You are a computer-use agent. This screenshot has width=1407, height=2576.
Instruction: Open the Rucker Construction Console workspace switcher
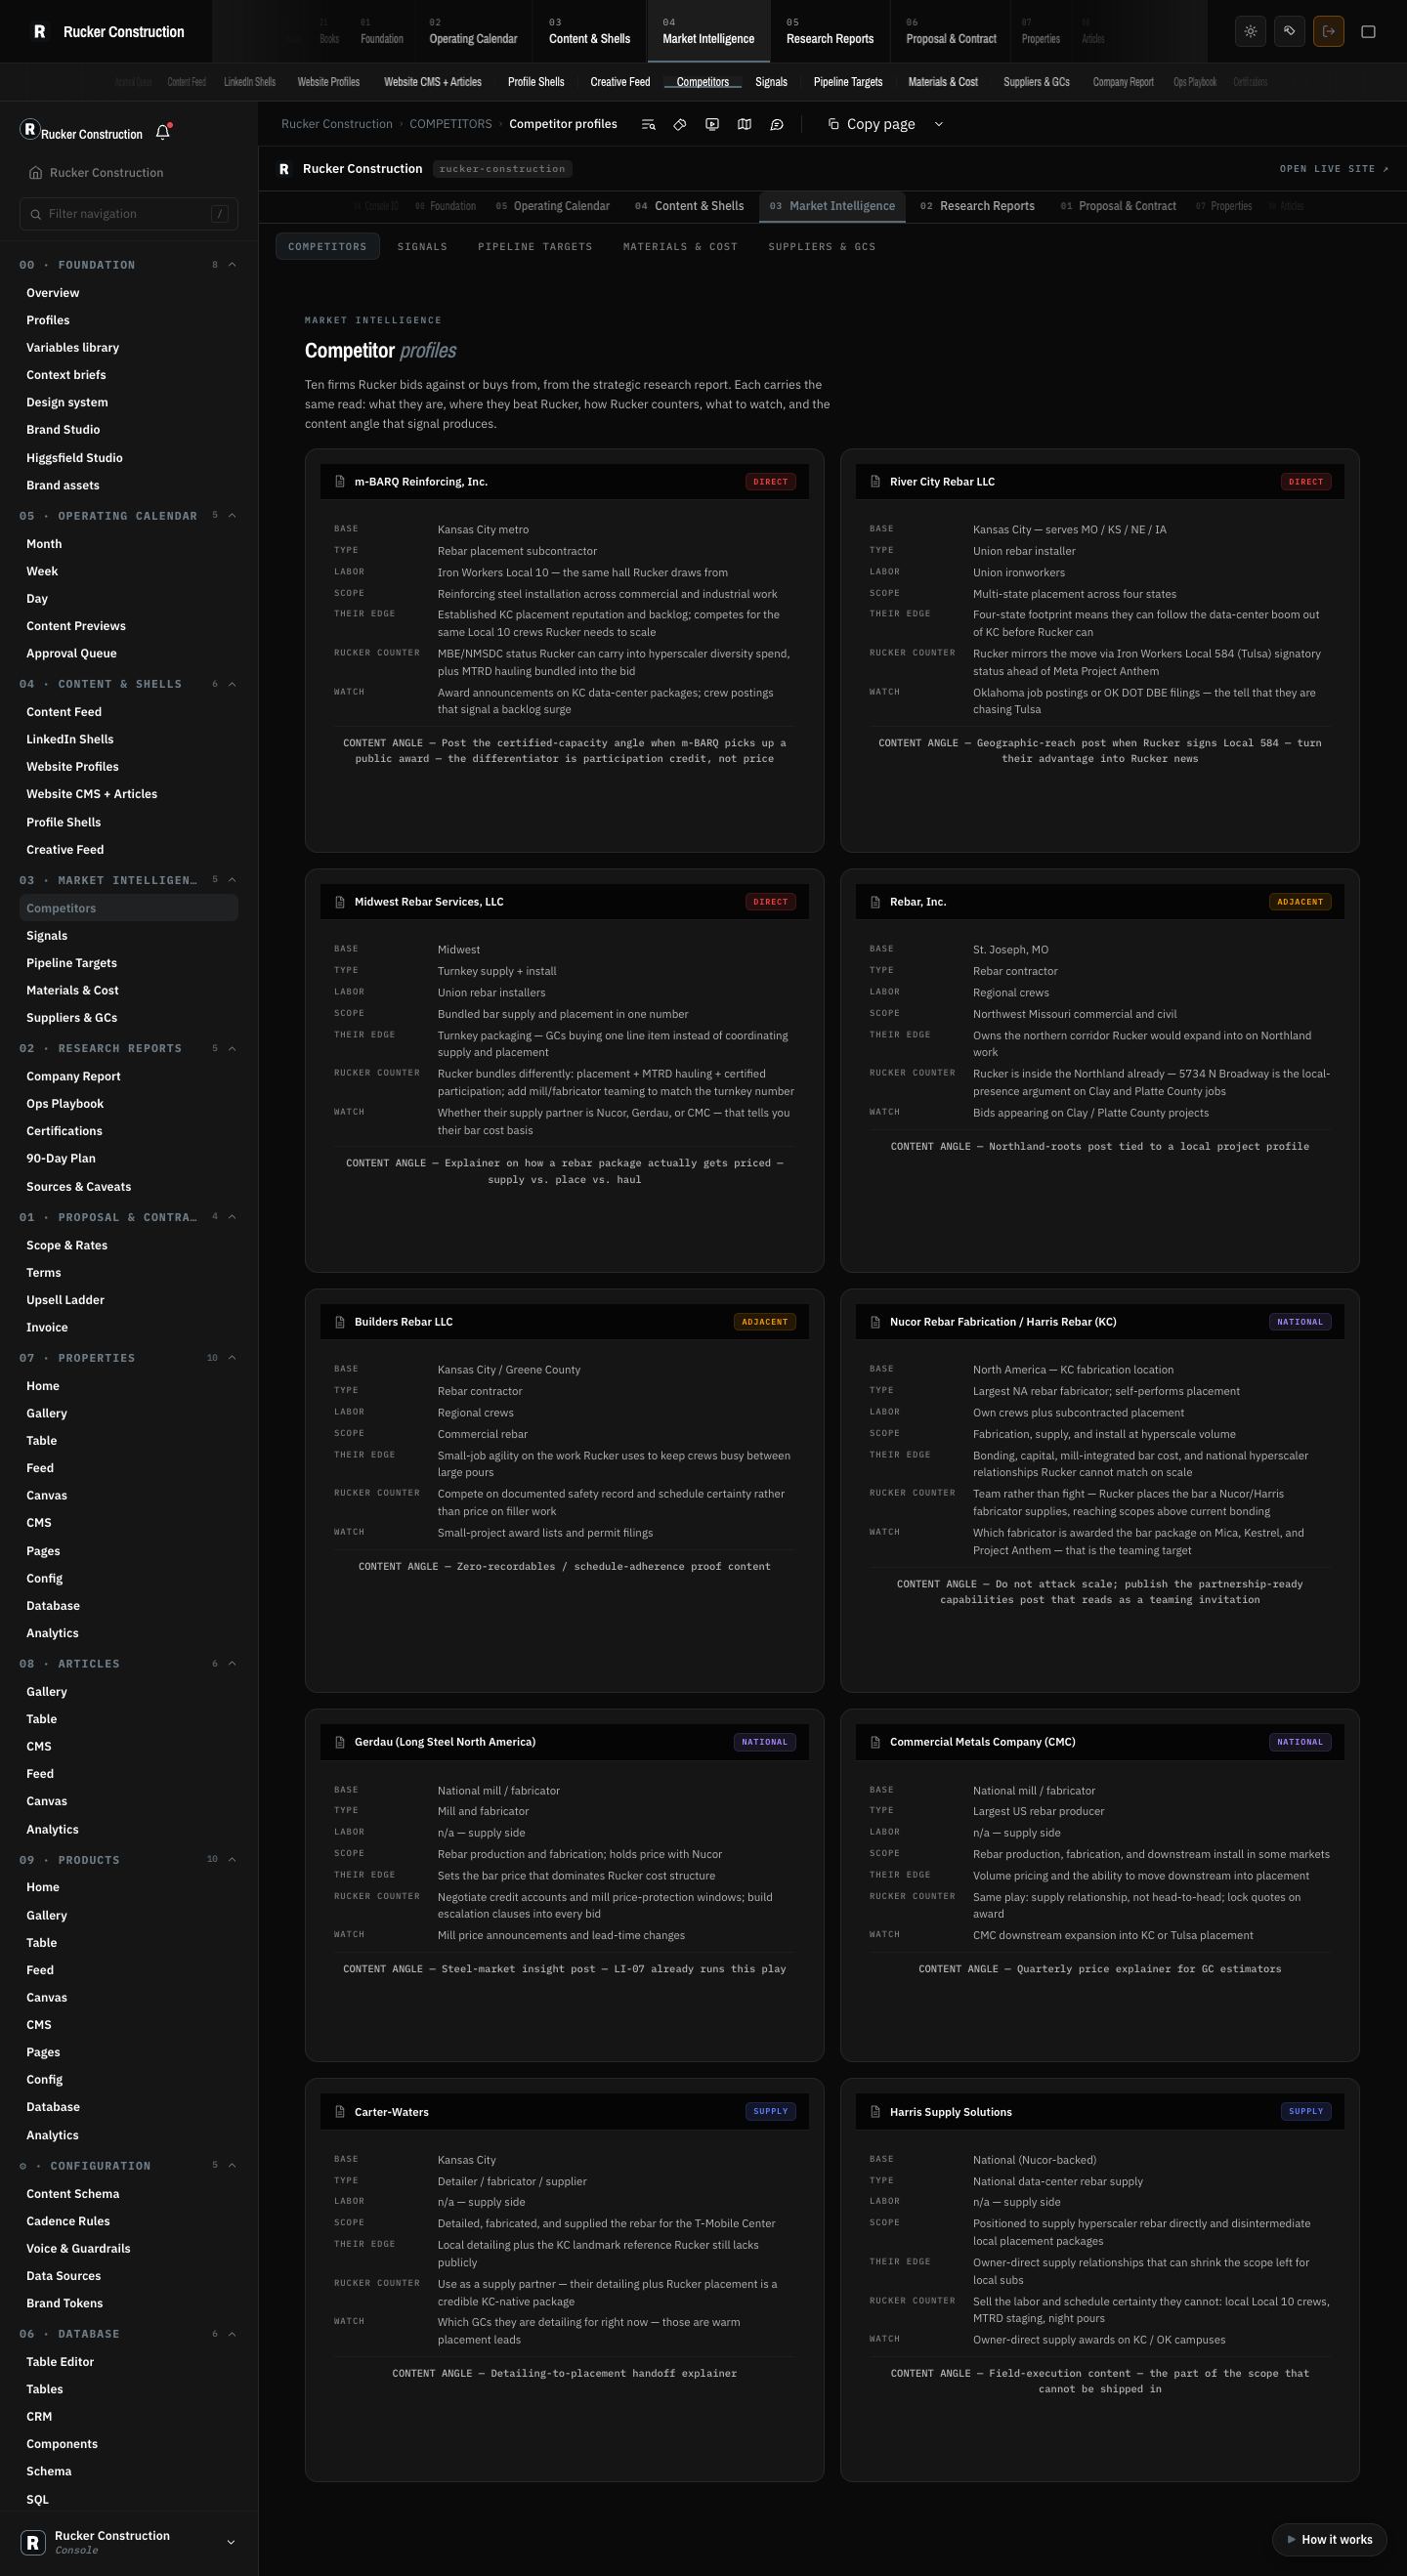[129, 2541]
